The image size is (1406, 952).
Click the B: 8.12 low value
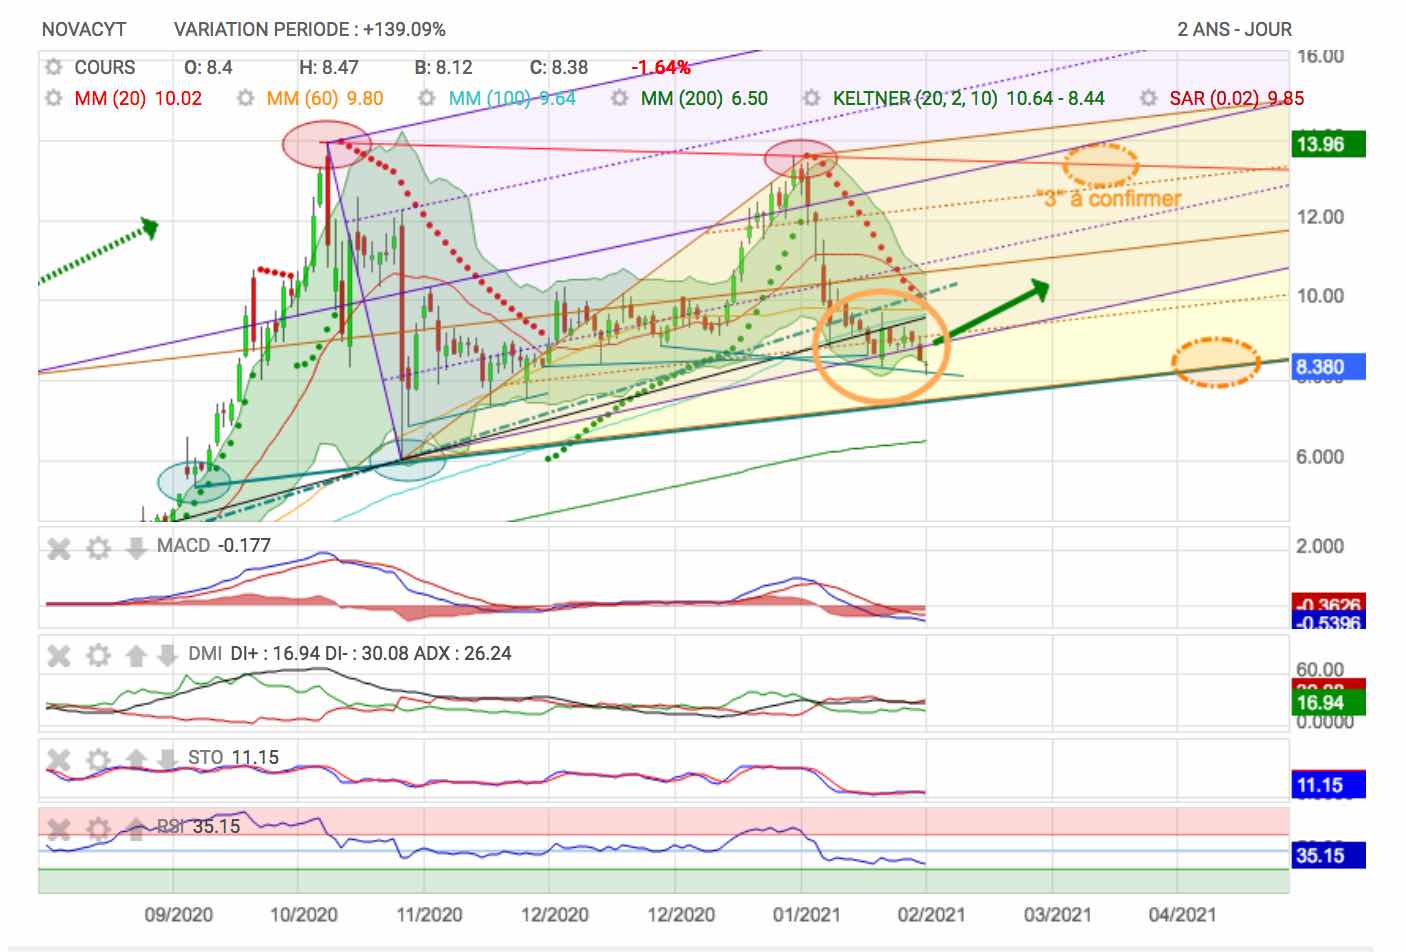(443, 68)
